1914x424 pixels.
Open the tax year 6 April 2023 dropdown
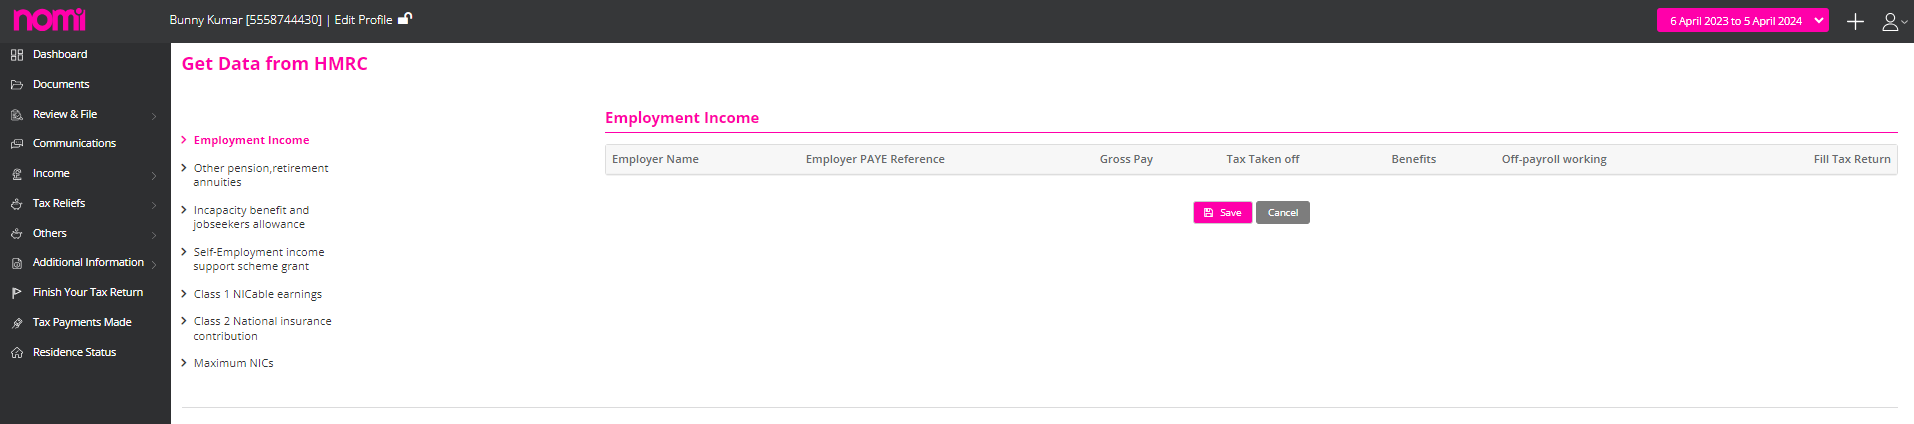(x=1742, y=20)
